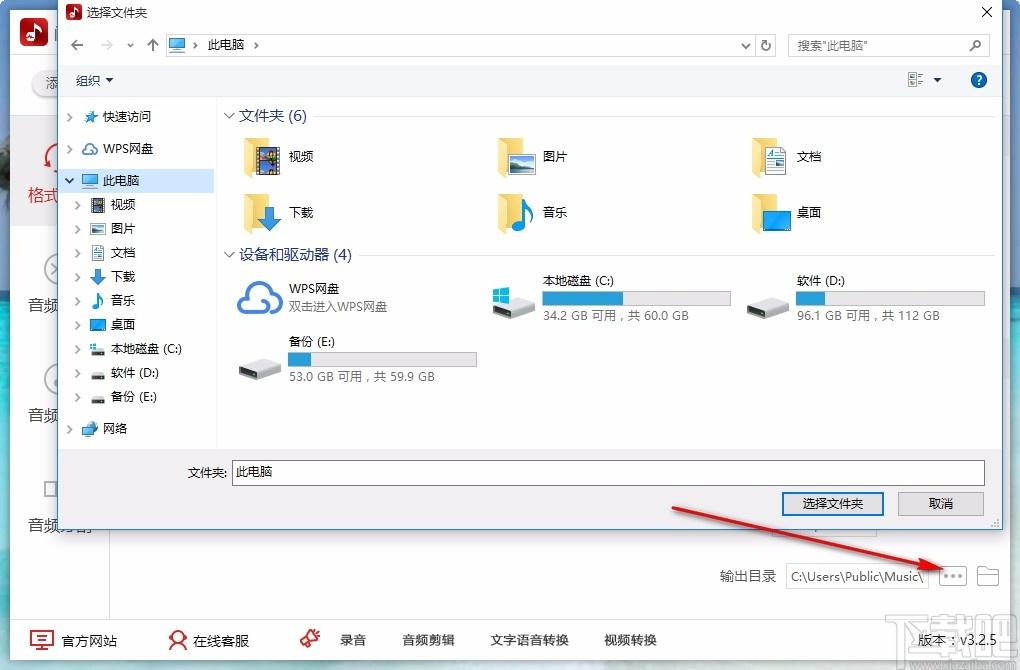Select the WPS网盘 cloud drive in devices

pos(312,297)
